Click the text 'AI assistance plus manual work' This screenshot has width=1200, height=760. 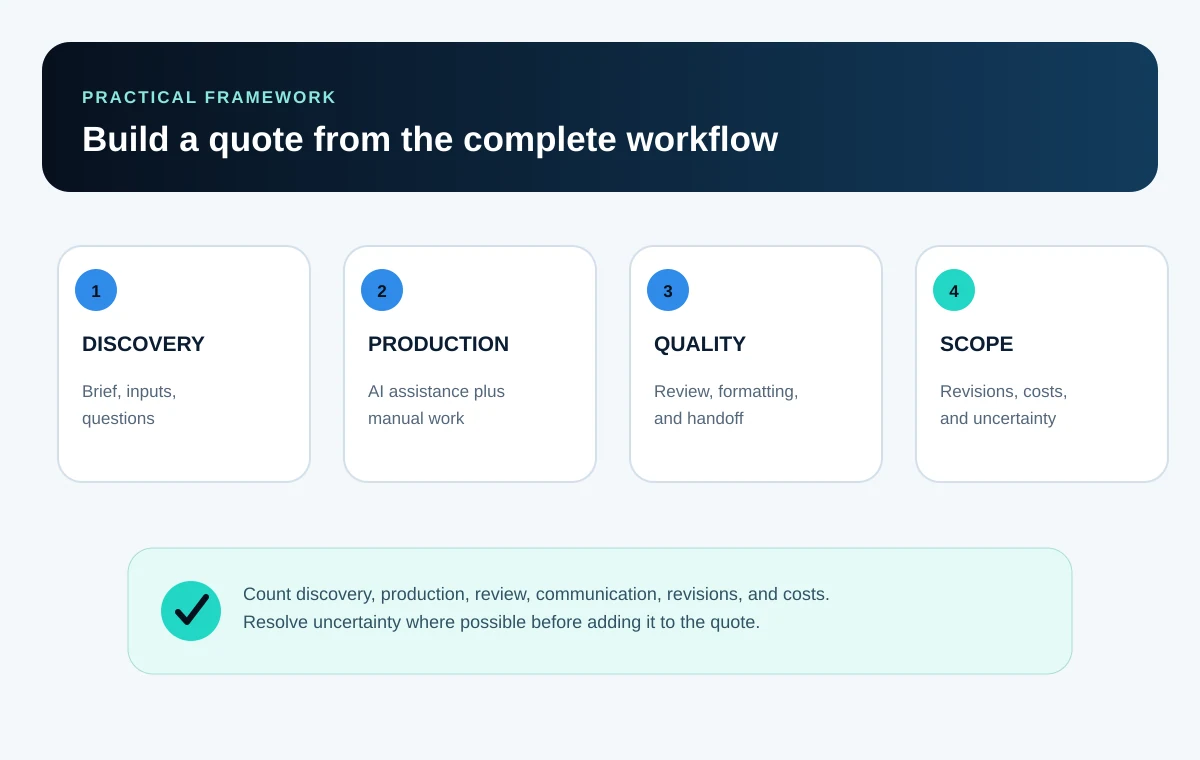436,405
